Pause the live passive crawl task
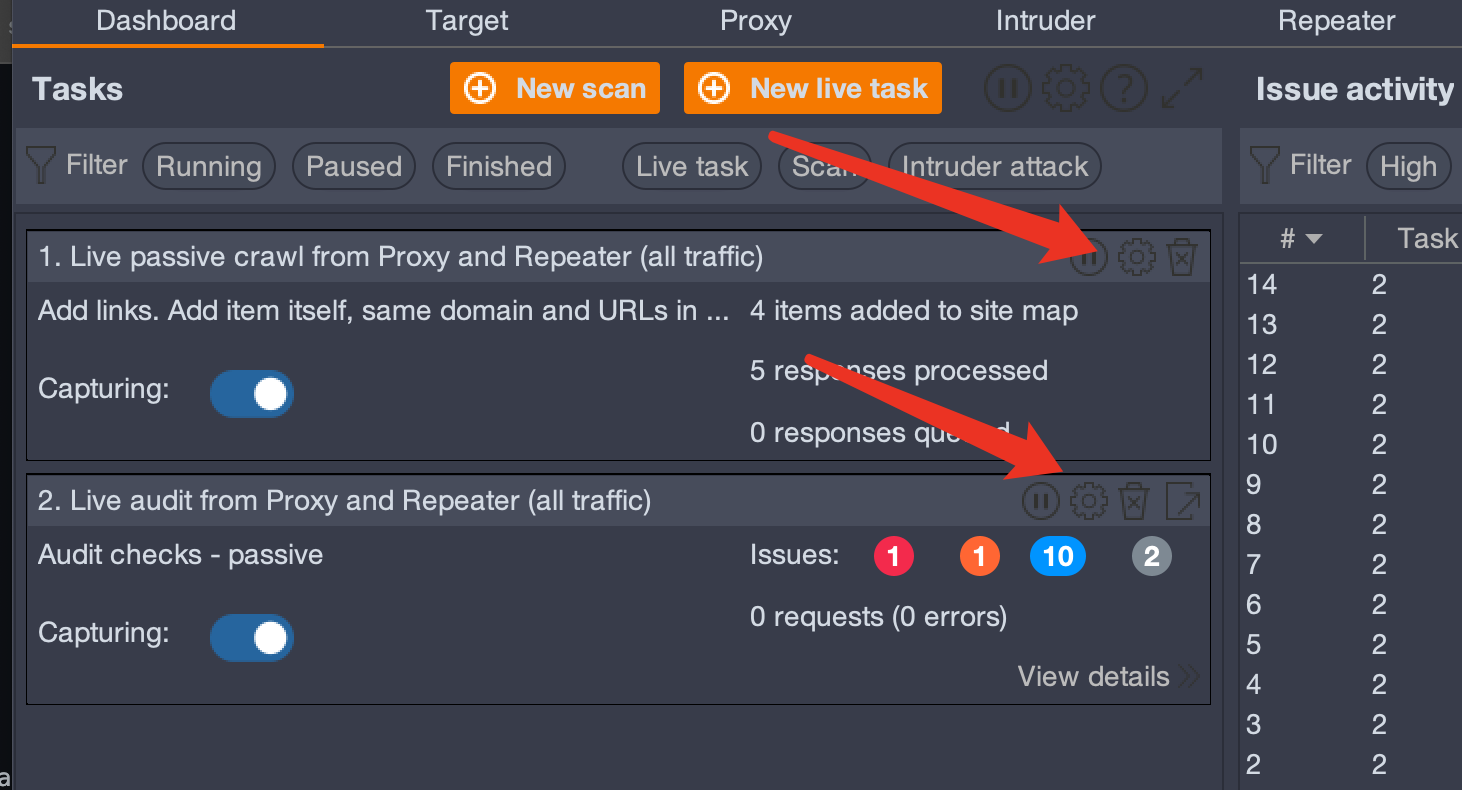The width and height of the screenshot is (1462, 790). (1090, 258)
